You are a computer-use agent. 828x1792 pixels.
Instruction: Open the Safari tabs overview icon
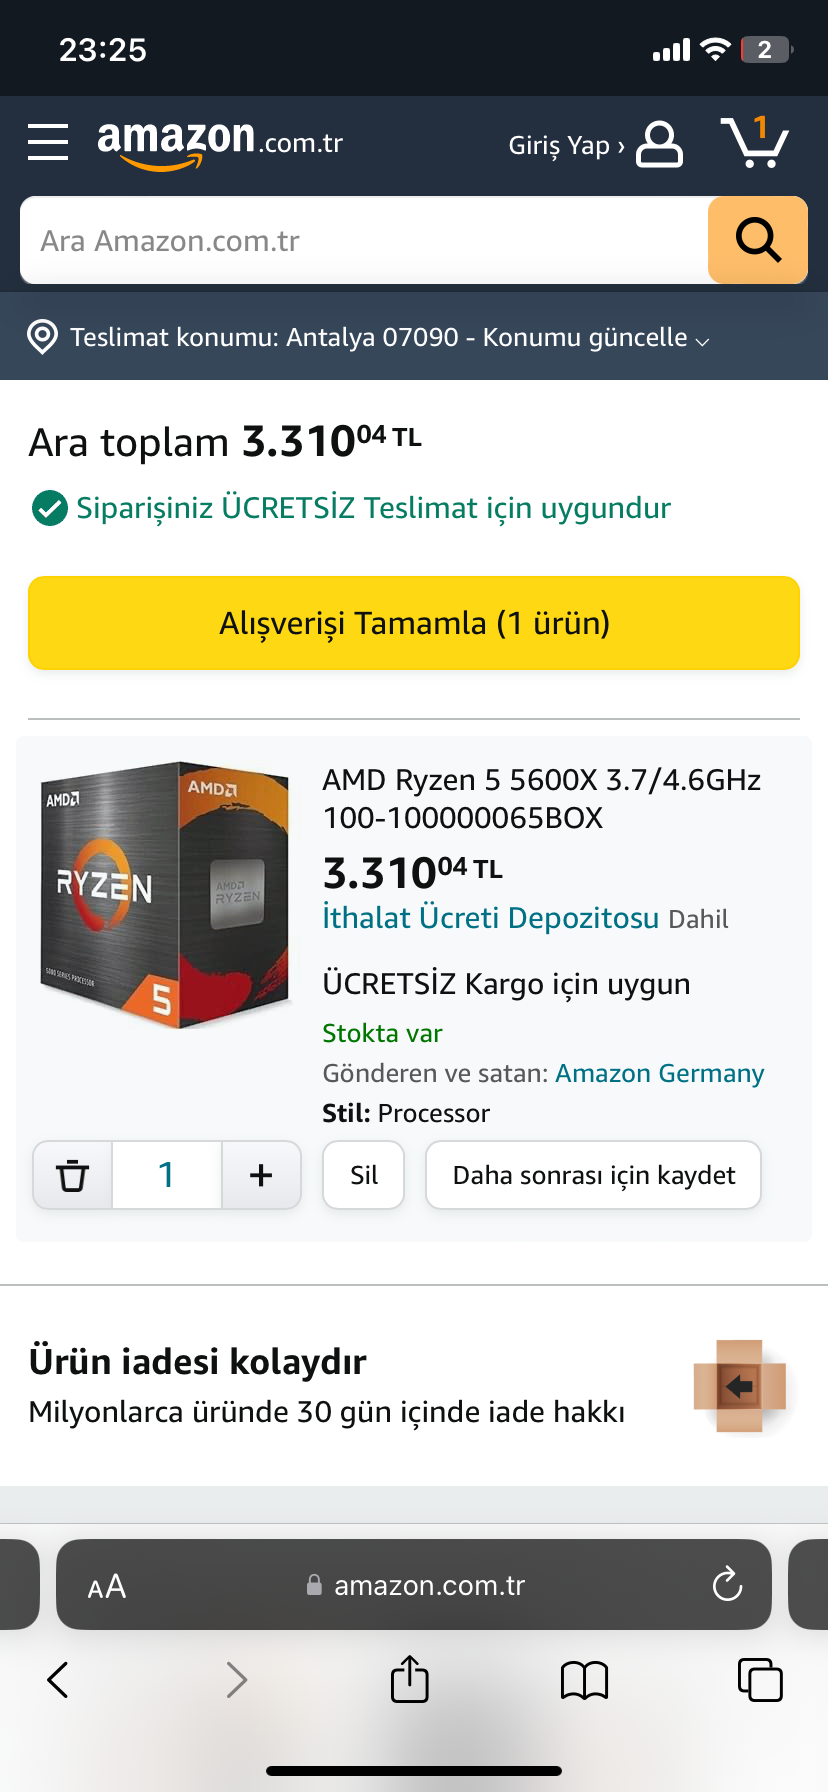click(x=760, y=1680)
